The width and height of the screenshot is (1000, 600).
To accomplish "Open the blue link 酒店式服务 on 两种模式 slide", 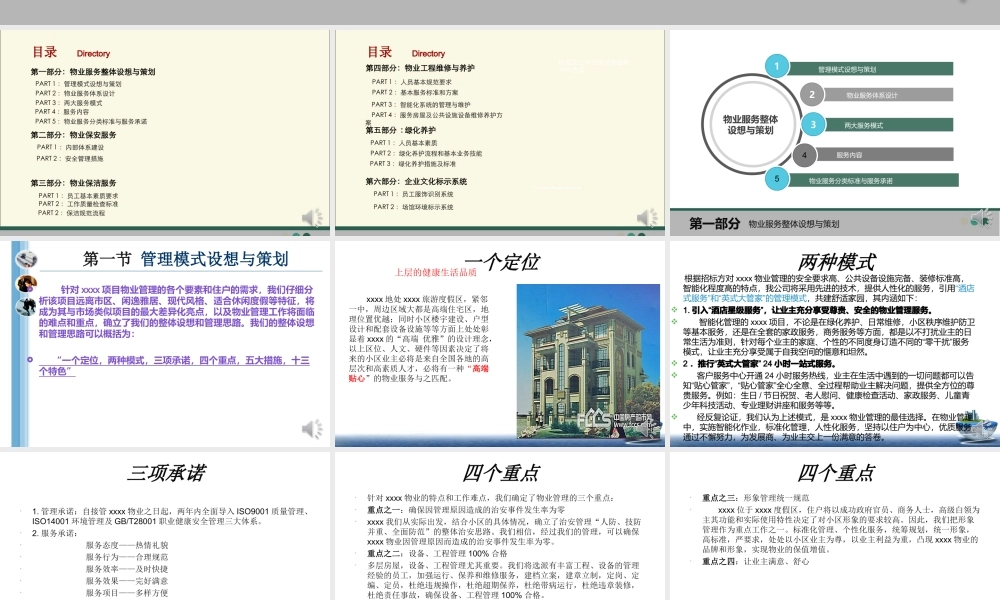I will click(828, 293).
